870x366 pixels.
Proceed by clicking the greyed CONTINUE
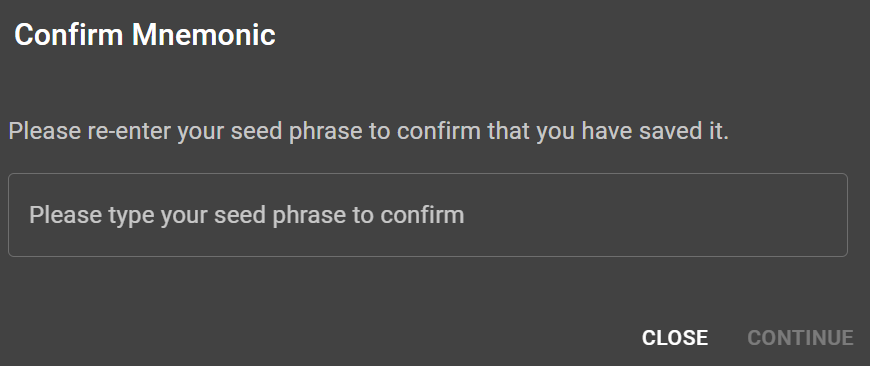tap(800, 338)
